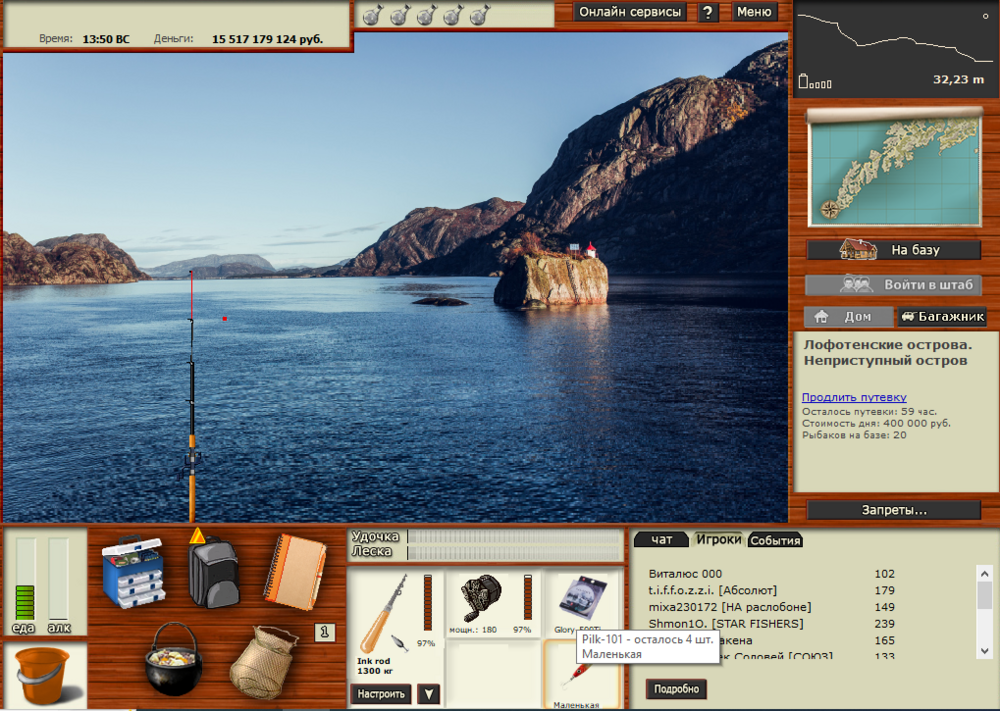Click the orange bait bucket

42,676
